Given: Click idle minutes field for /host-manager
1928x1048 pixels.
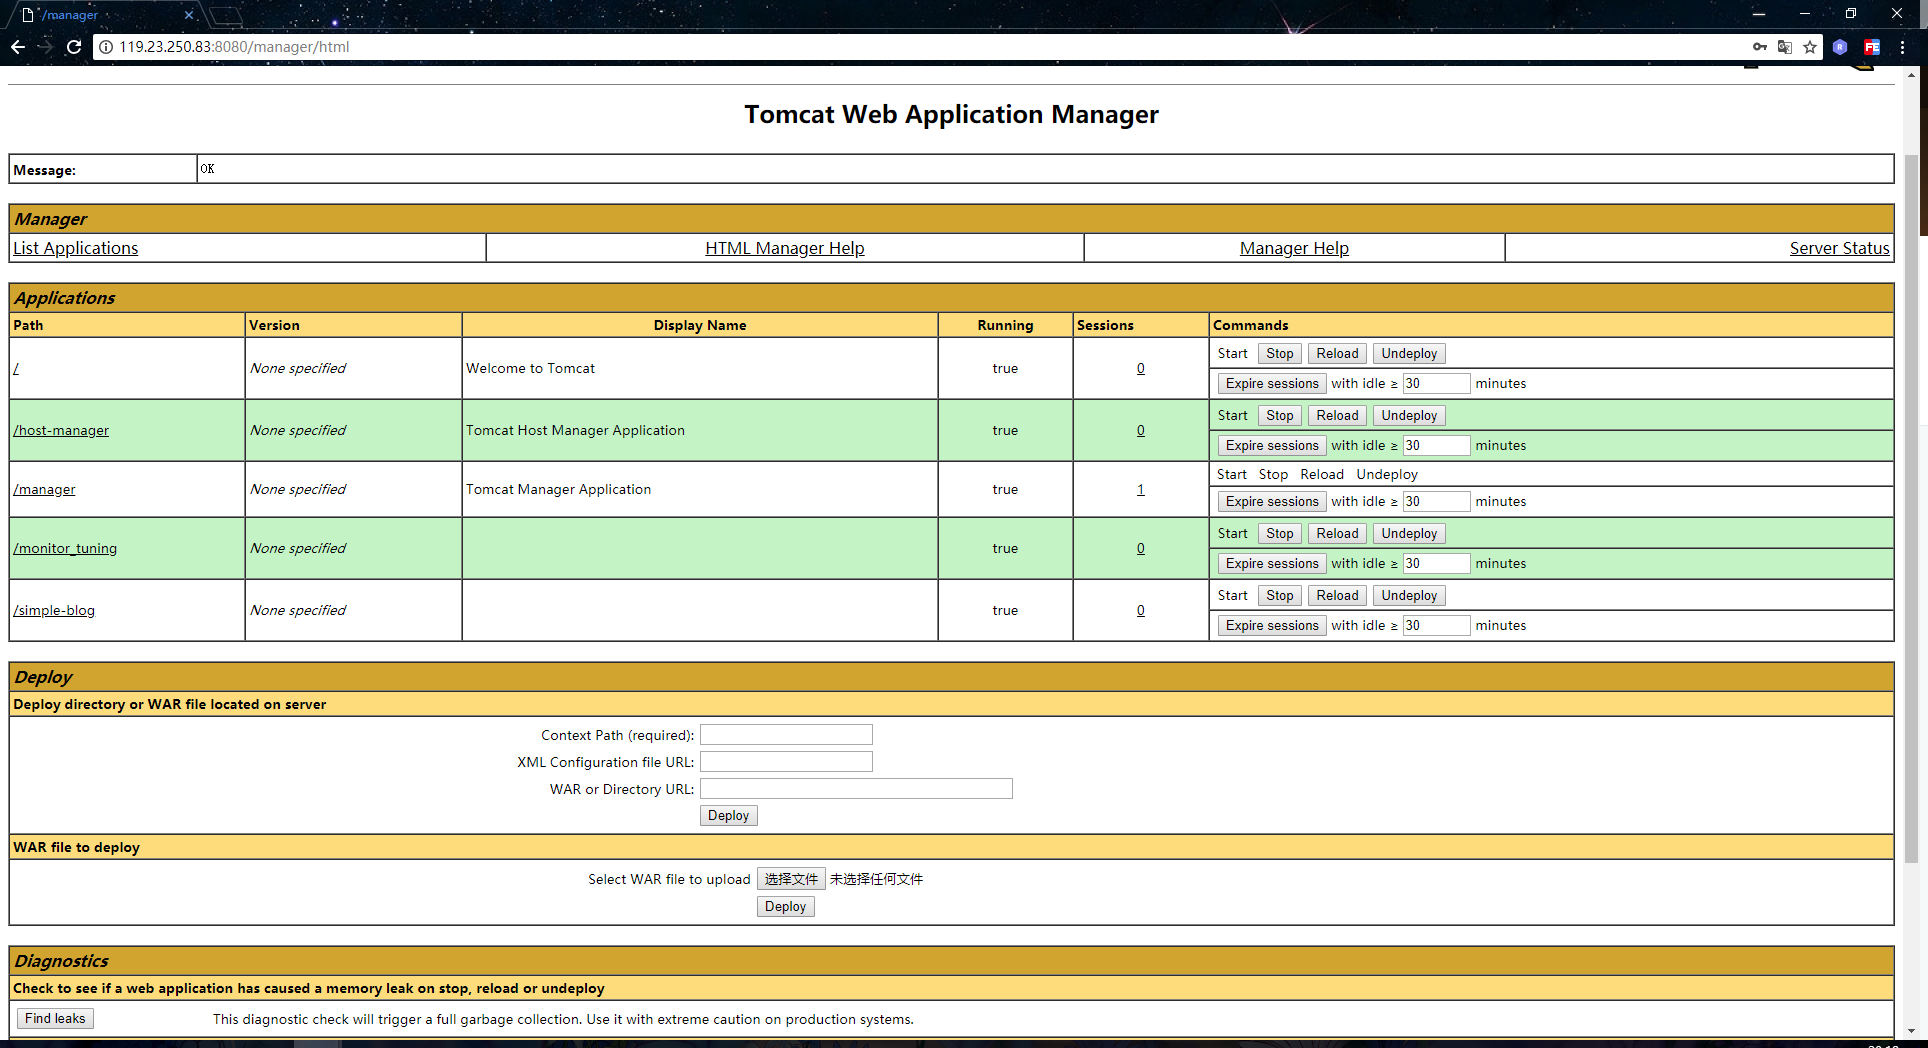Looking at the screenshot, I should click(1436, 445).
